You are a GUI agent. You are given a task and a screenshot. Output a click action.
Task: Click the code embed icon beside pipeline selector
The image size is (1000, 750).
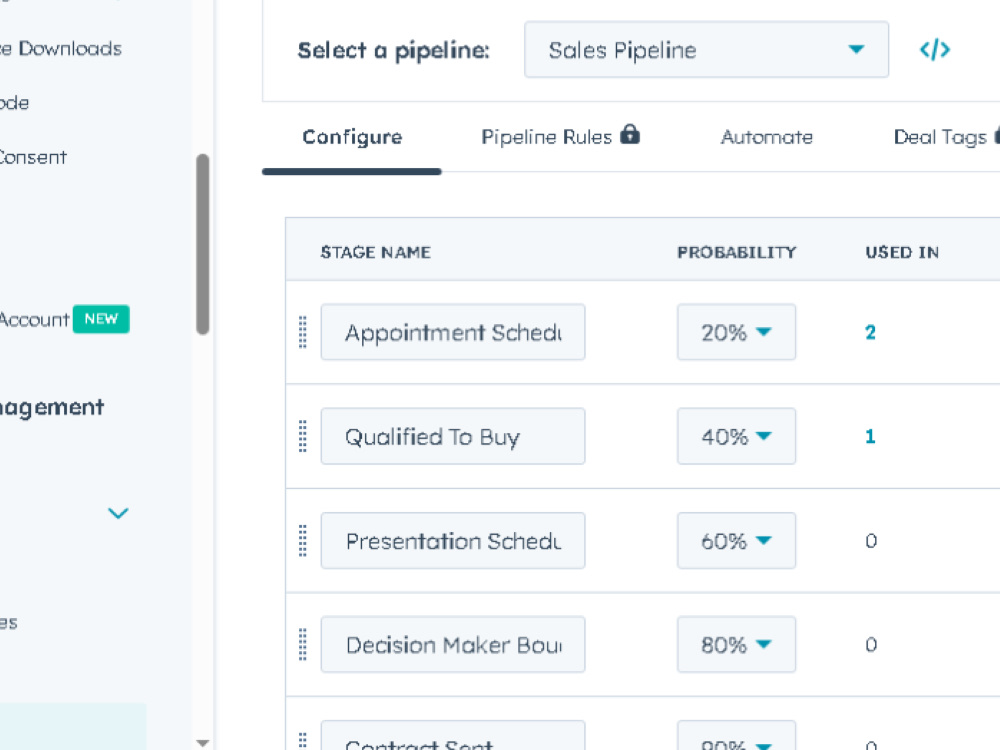click(934, 50)
